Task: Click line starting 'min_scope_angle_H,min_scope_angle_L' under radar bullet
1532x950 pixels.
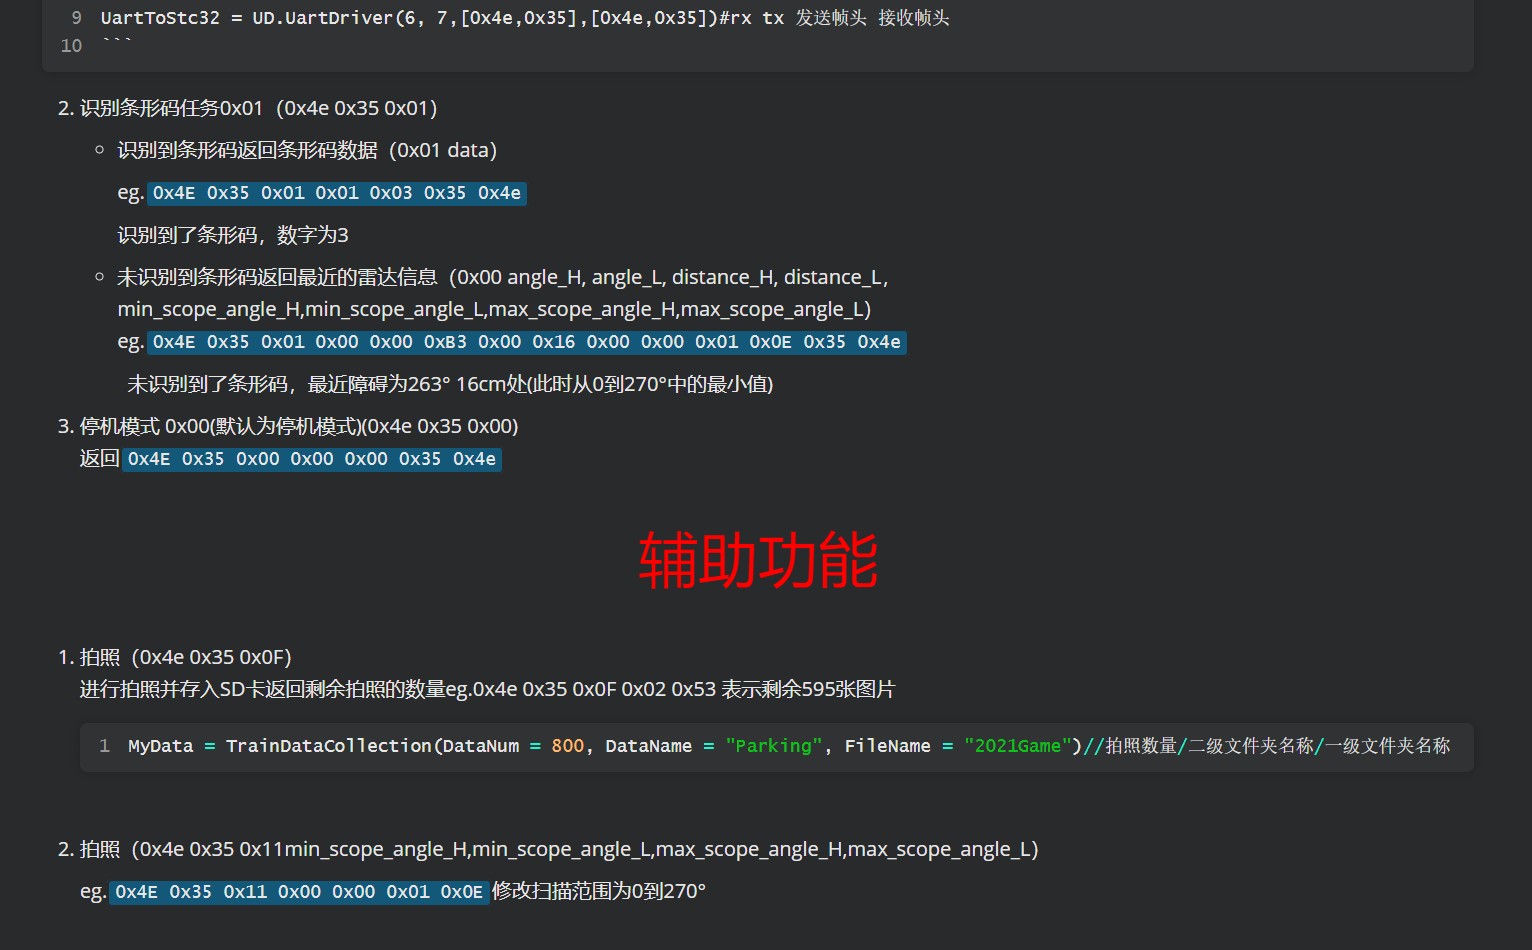Action: [494, 309]
